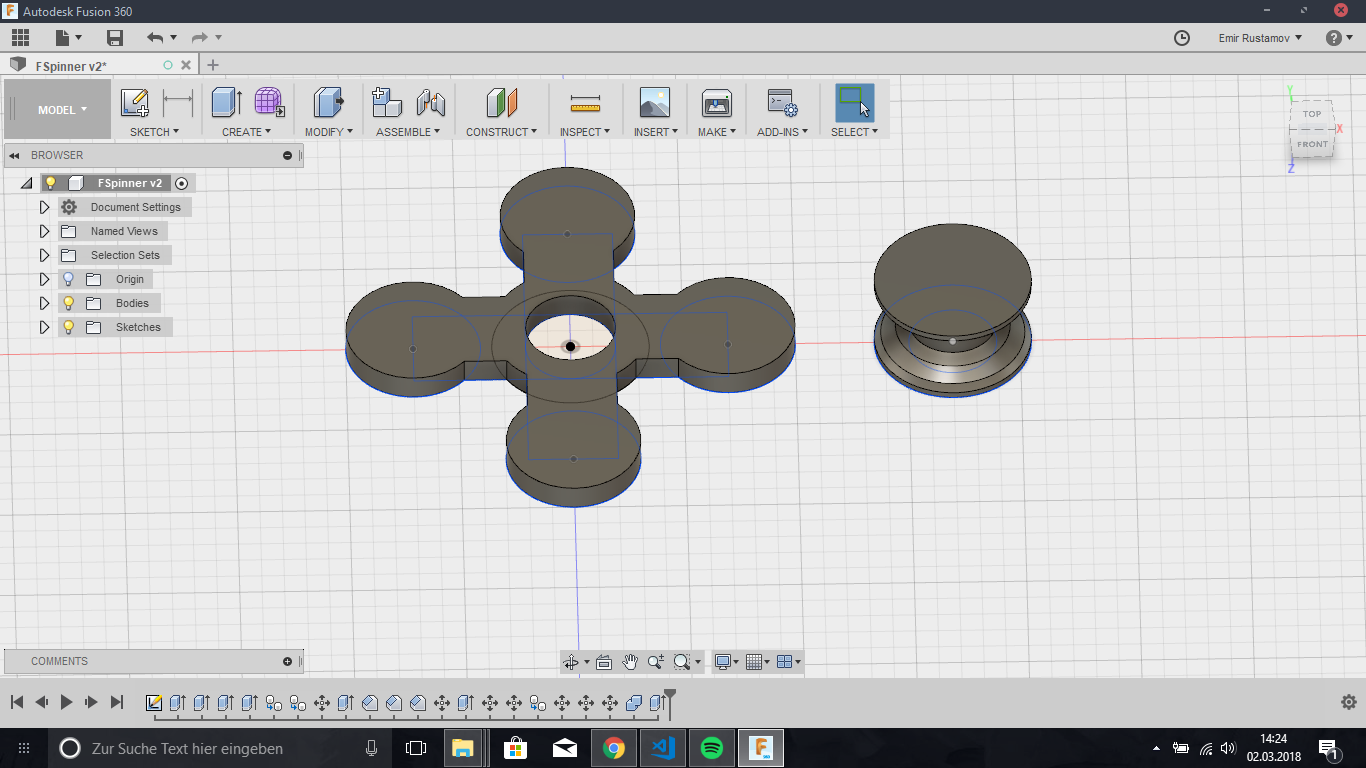Open the Measure inspect tool
The image size is (1366, 768).
(585, 103)
